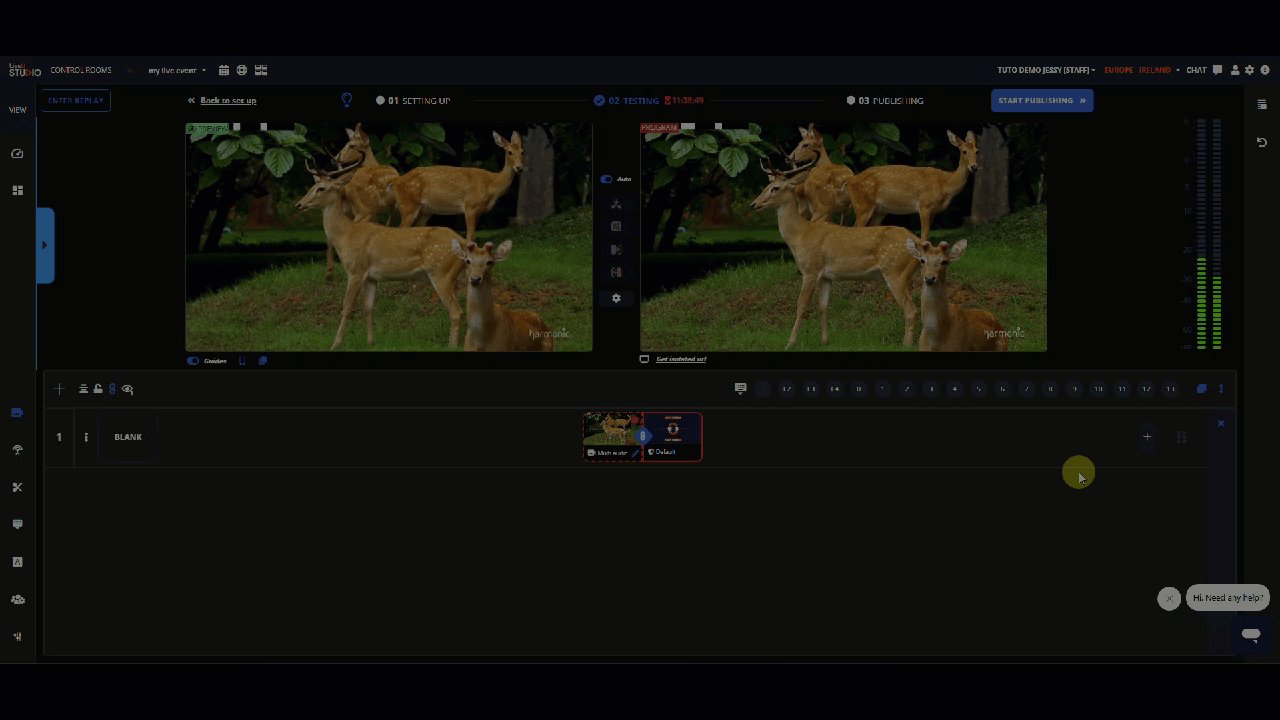Toggle the eye visibility icon in timeline toolbar
The width and height of the screenshot is (1280, 720).
[x=127, y=389]
